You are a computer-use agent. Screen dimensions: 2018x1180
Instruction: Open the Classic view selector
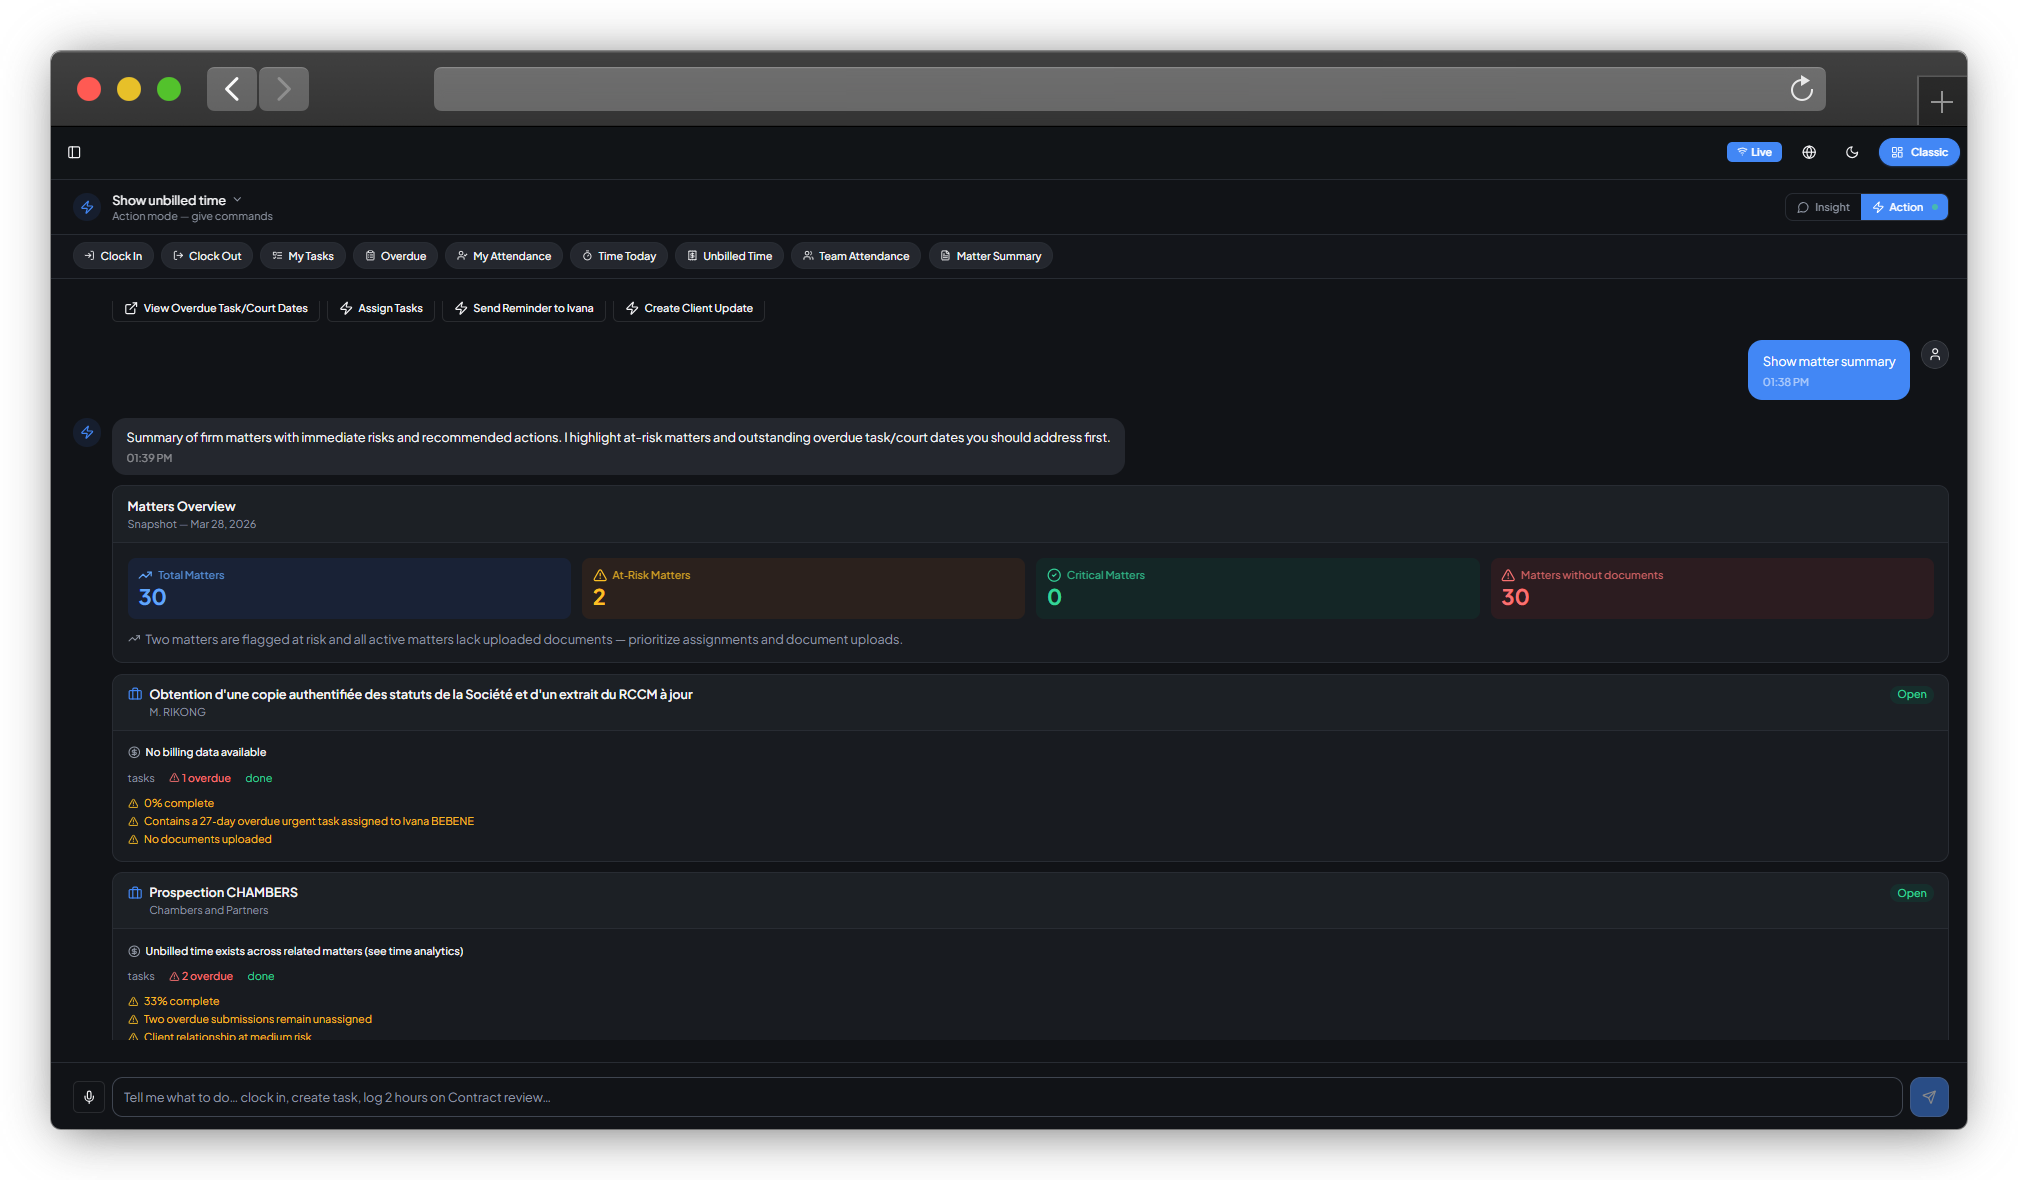coord(1918,152)
